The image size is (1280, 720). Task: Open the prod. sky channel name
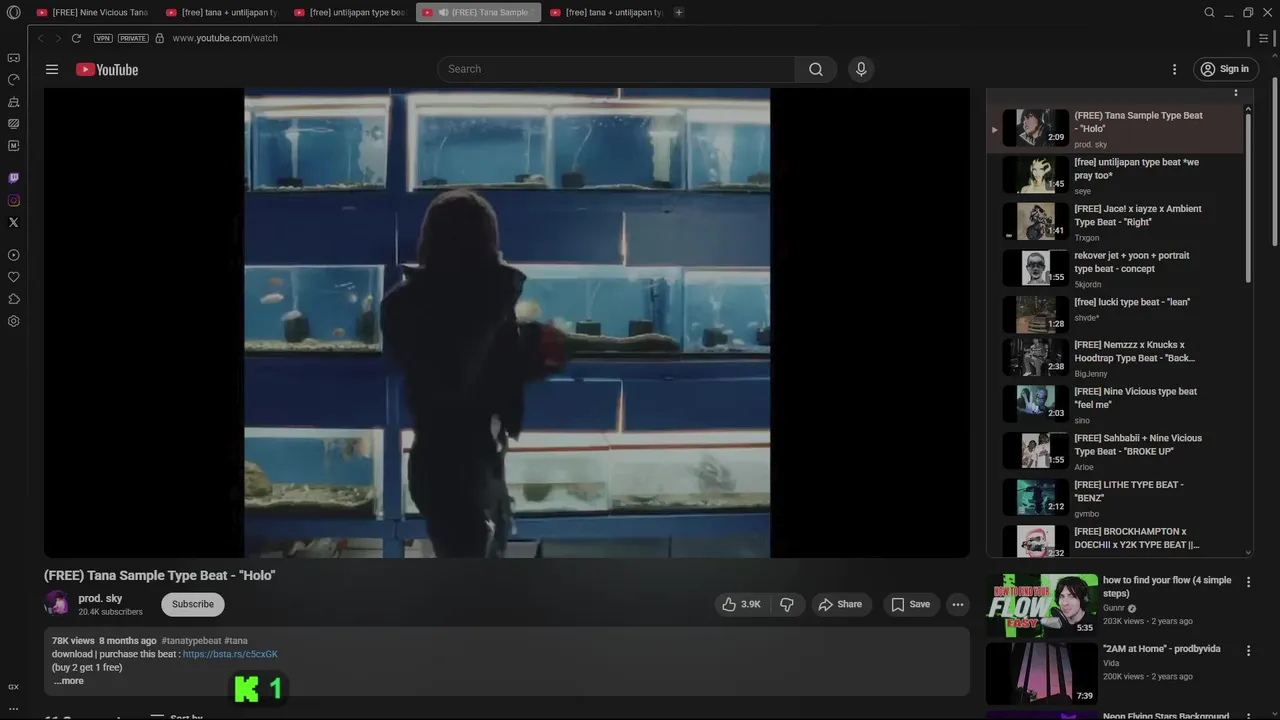point(100,598)
